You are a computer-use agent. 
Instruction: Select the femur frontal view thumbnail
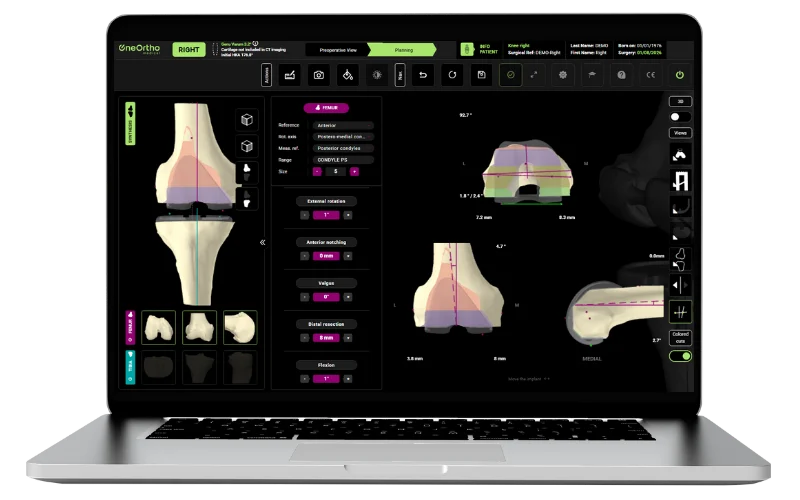pyautogui.click(x=199, y=328)
